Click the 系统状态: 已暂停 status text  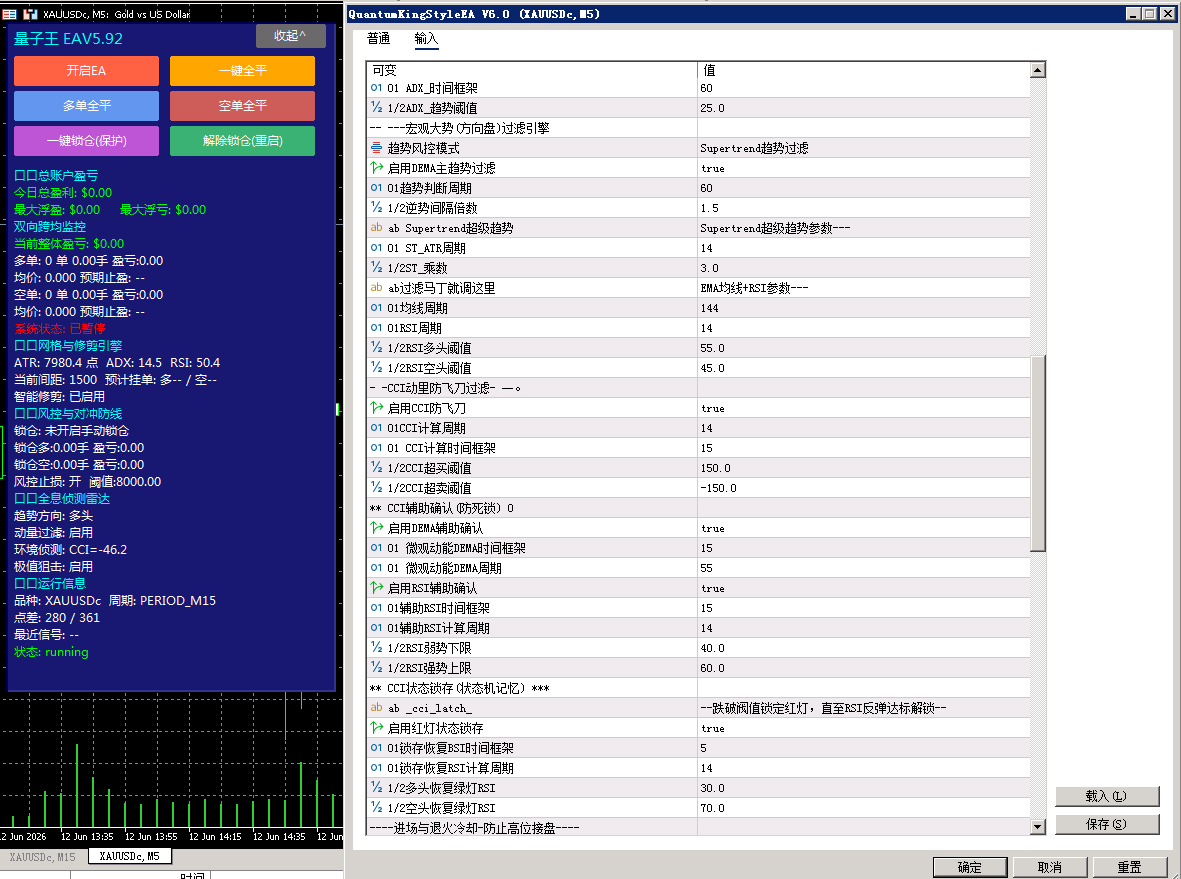(x=60, y=328)
